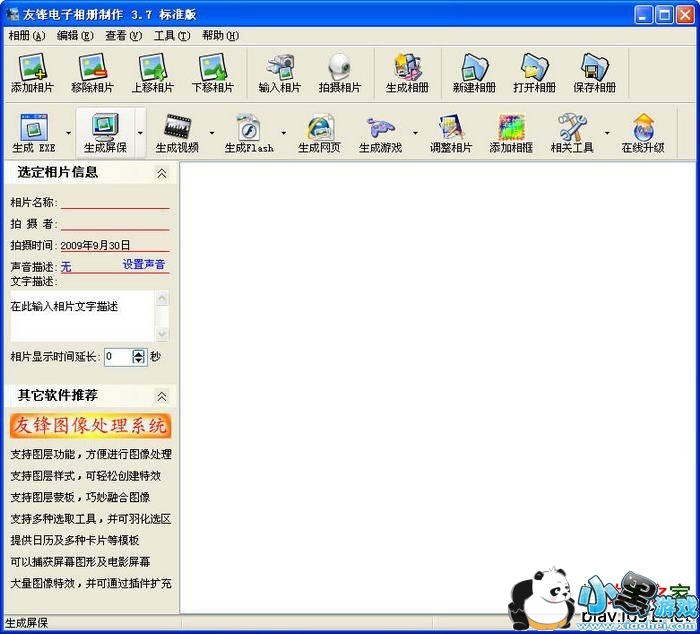Click the 文字描述 text area

(x=83, y=316)
